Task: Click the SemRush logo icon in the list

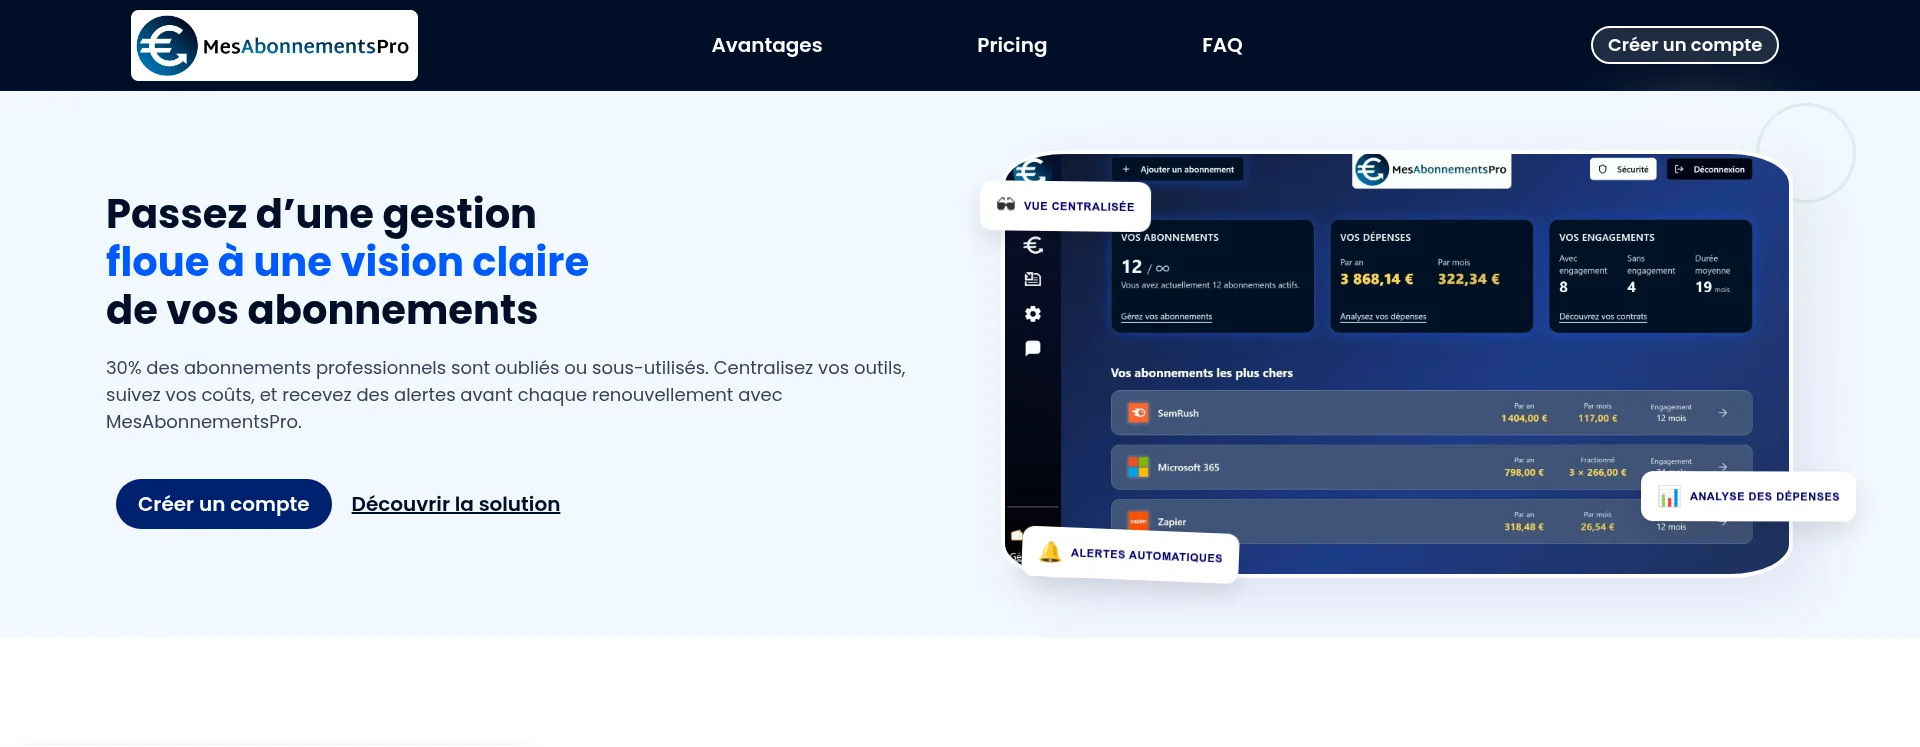Action: click(1138, 413)
